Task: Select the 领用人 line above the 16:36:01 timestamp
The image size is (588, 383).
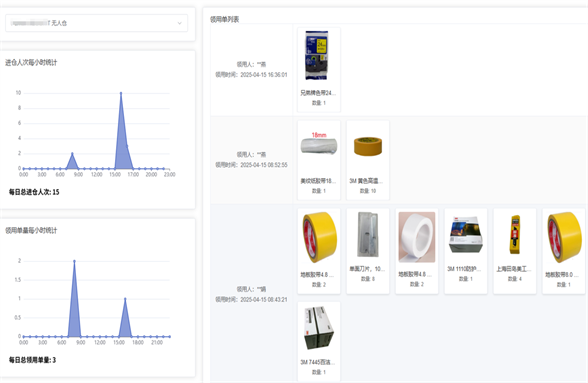Action: [x=251, y=64]
